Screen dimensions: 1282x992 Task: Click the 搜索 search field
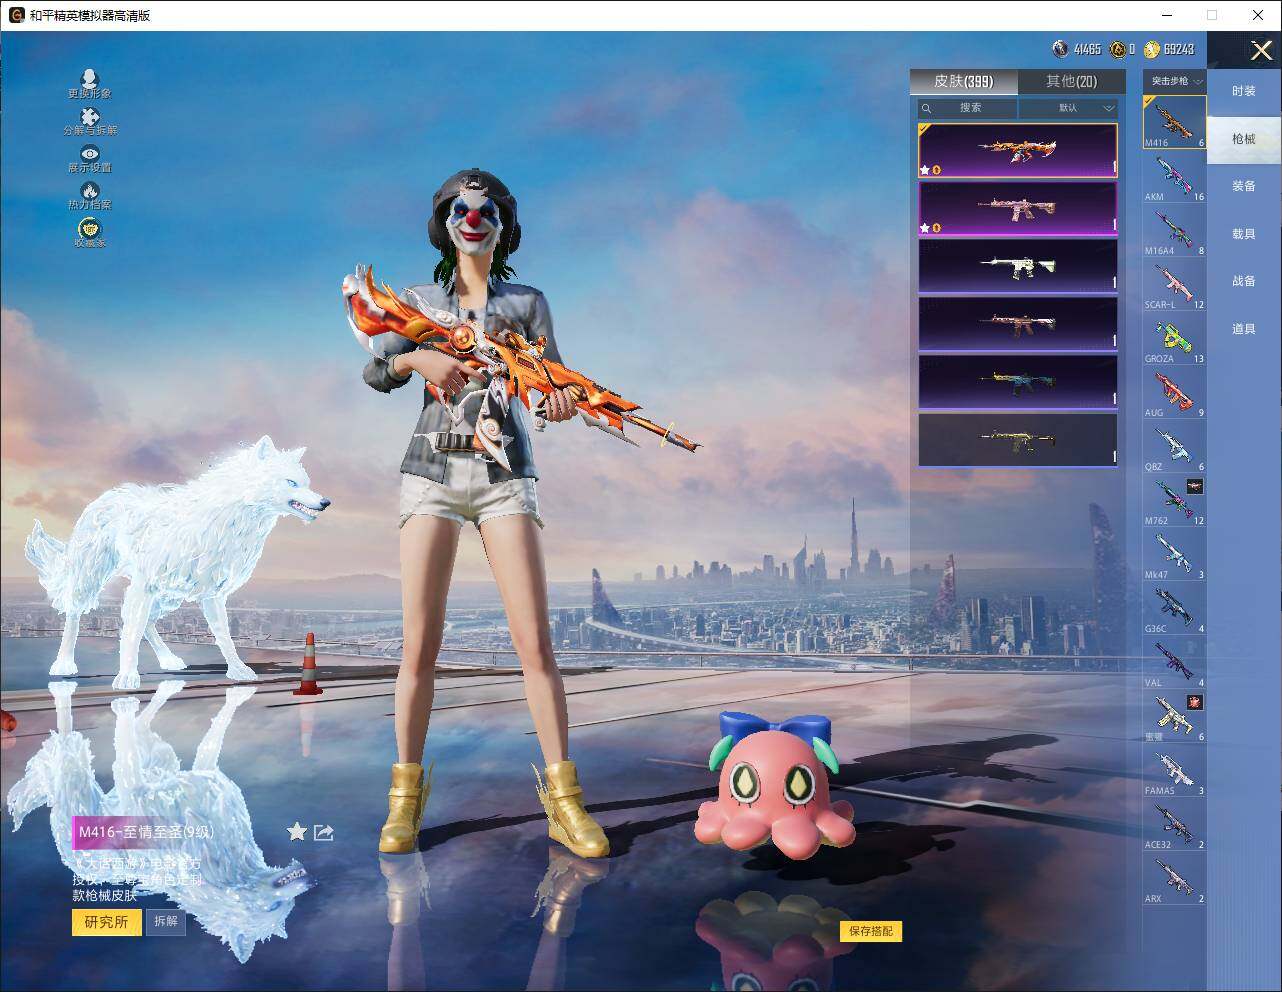pyautogui.click(x=968, y=107)
